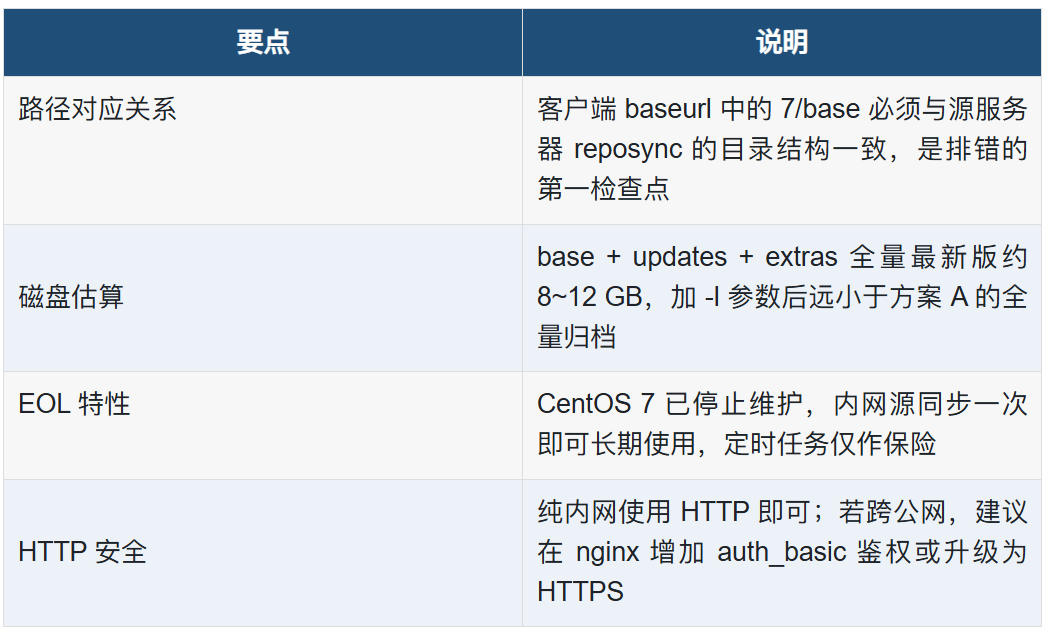Click the 说明 column header
The height and width of the screenshot is (633, 1050).
pyautogui.click(x=781, y=42)
